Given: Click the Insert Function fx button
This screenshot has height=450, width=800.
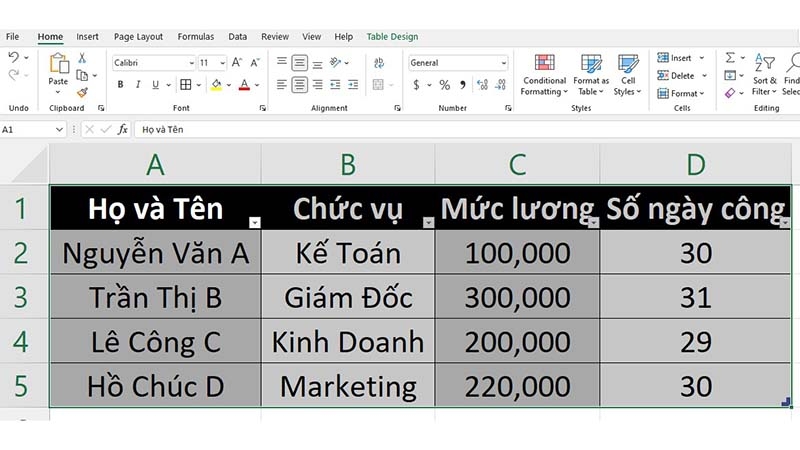Looking at the screenshot, I should 122,130.
